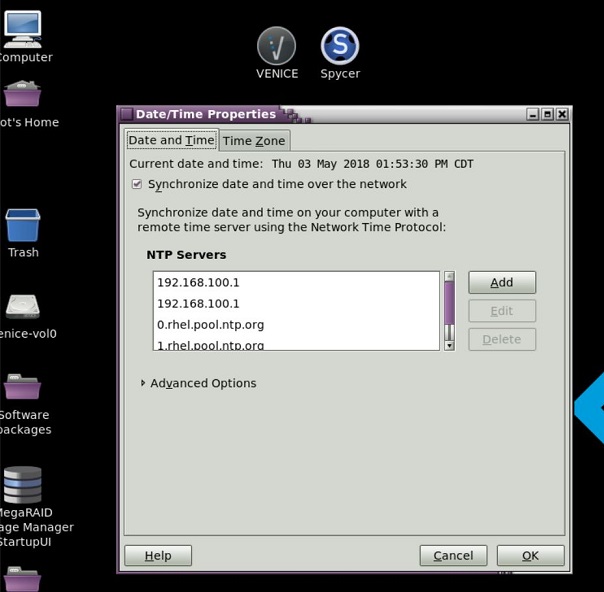Select 1.rhel.pool.ntp.org server entry
The width and height of the screenshot is (604, 592).
(x=296, y=344)
